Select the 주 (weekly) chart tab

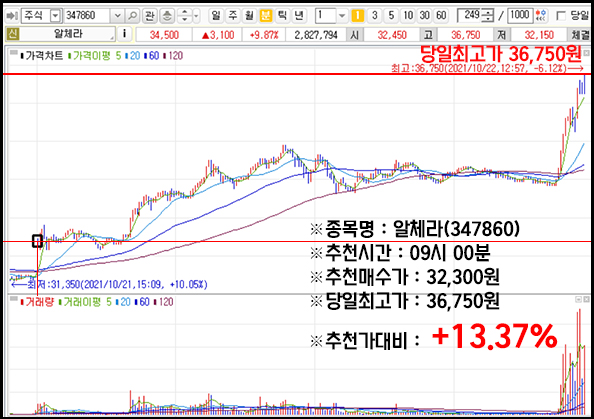pos(232,16)
